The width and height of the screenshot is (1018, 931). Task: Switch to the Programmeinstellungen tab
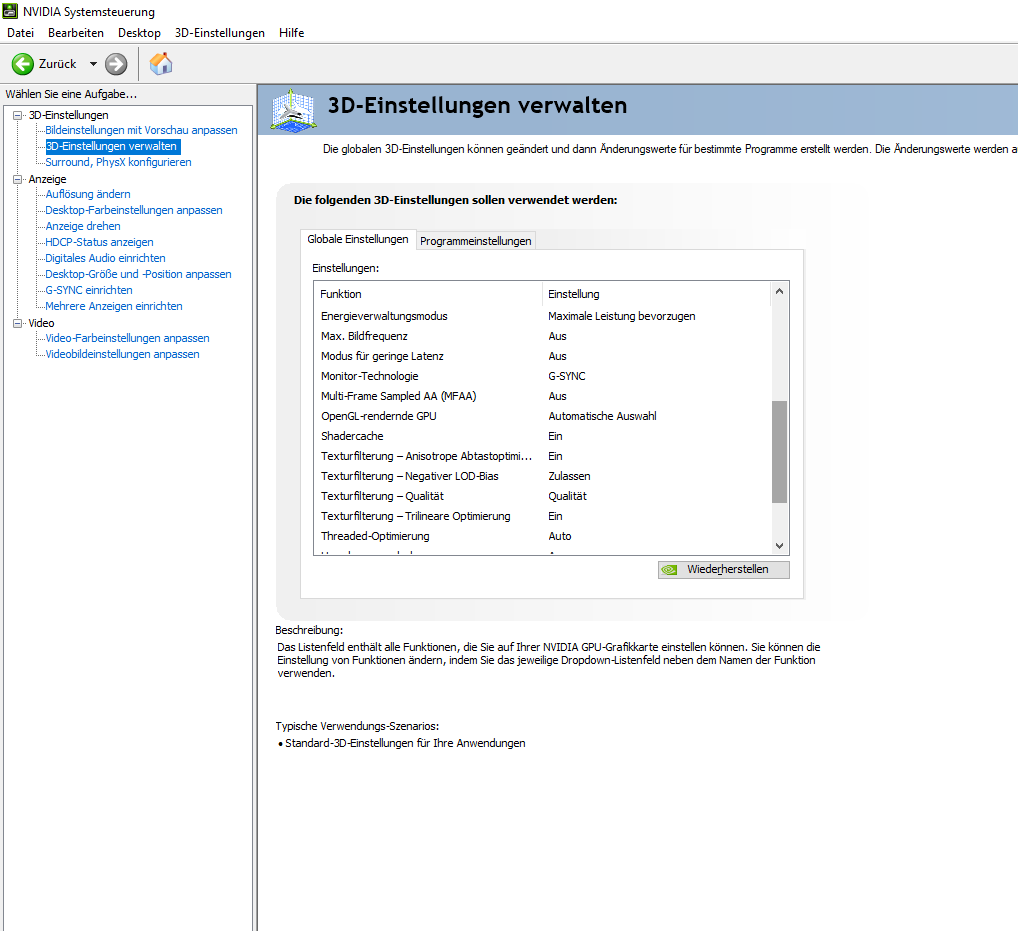[x=476, y=241]
